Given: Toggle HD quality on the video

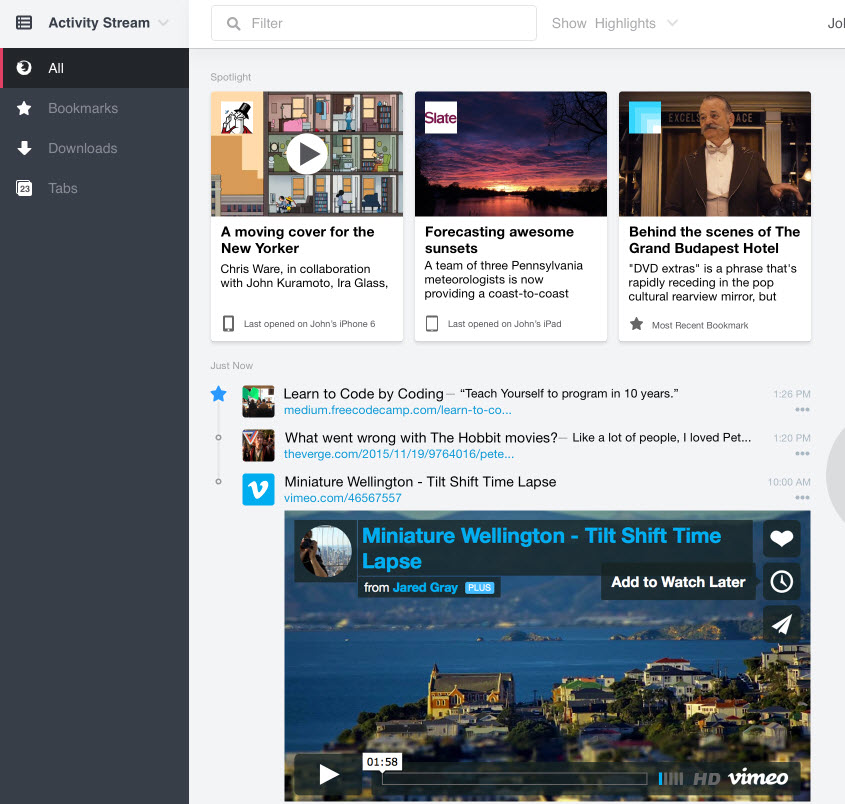Looking at the screenshot, I should [x=706, y=779].
